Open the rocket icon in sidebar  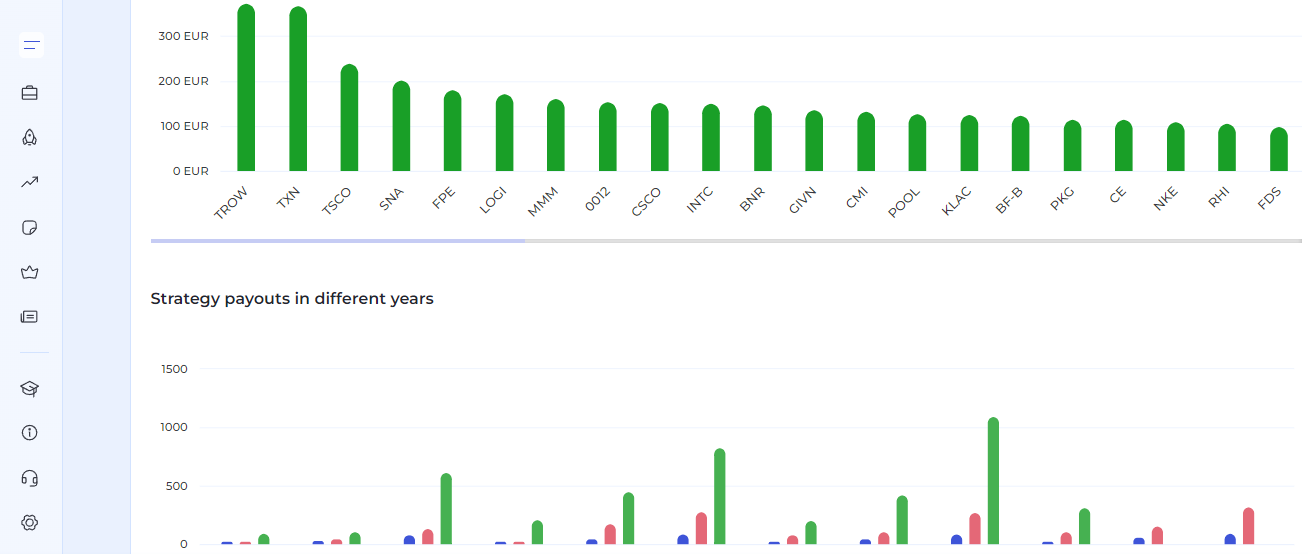30,138
